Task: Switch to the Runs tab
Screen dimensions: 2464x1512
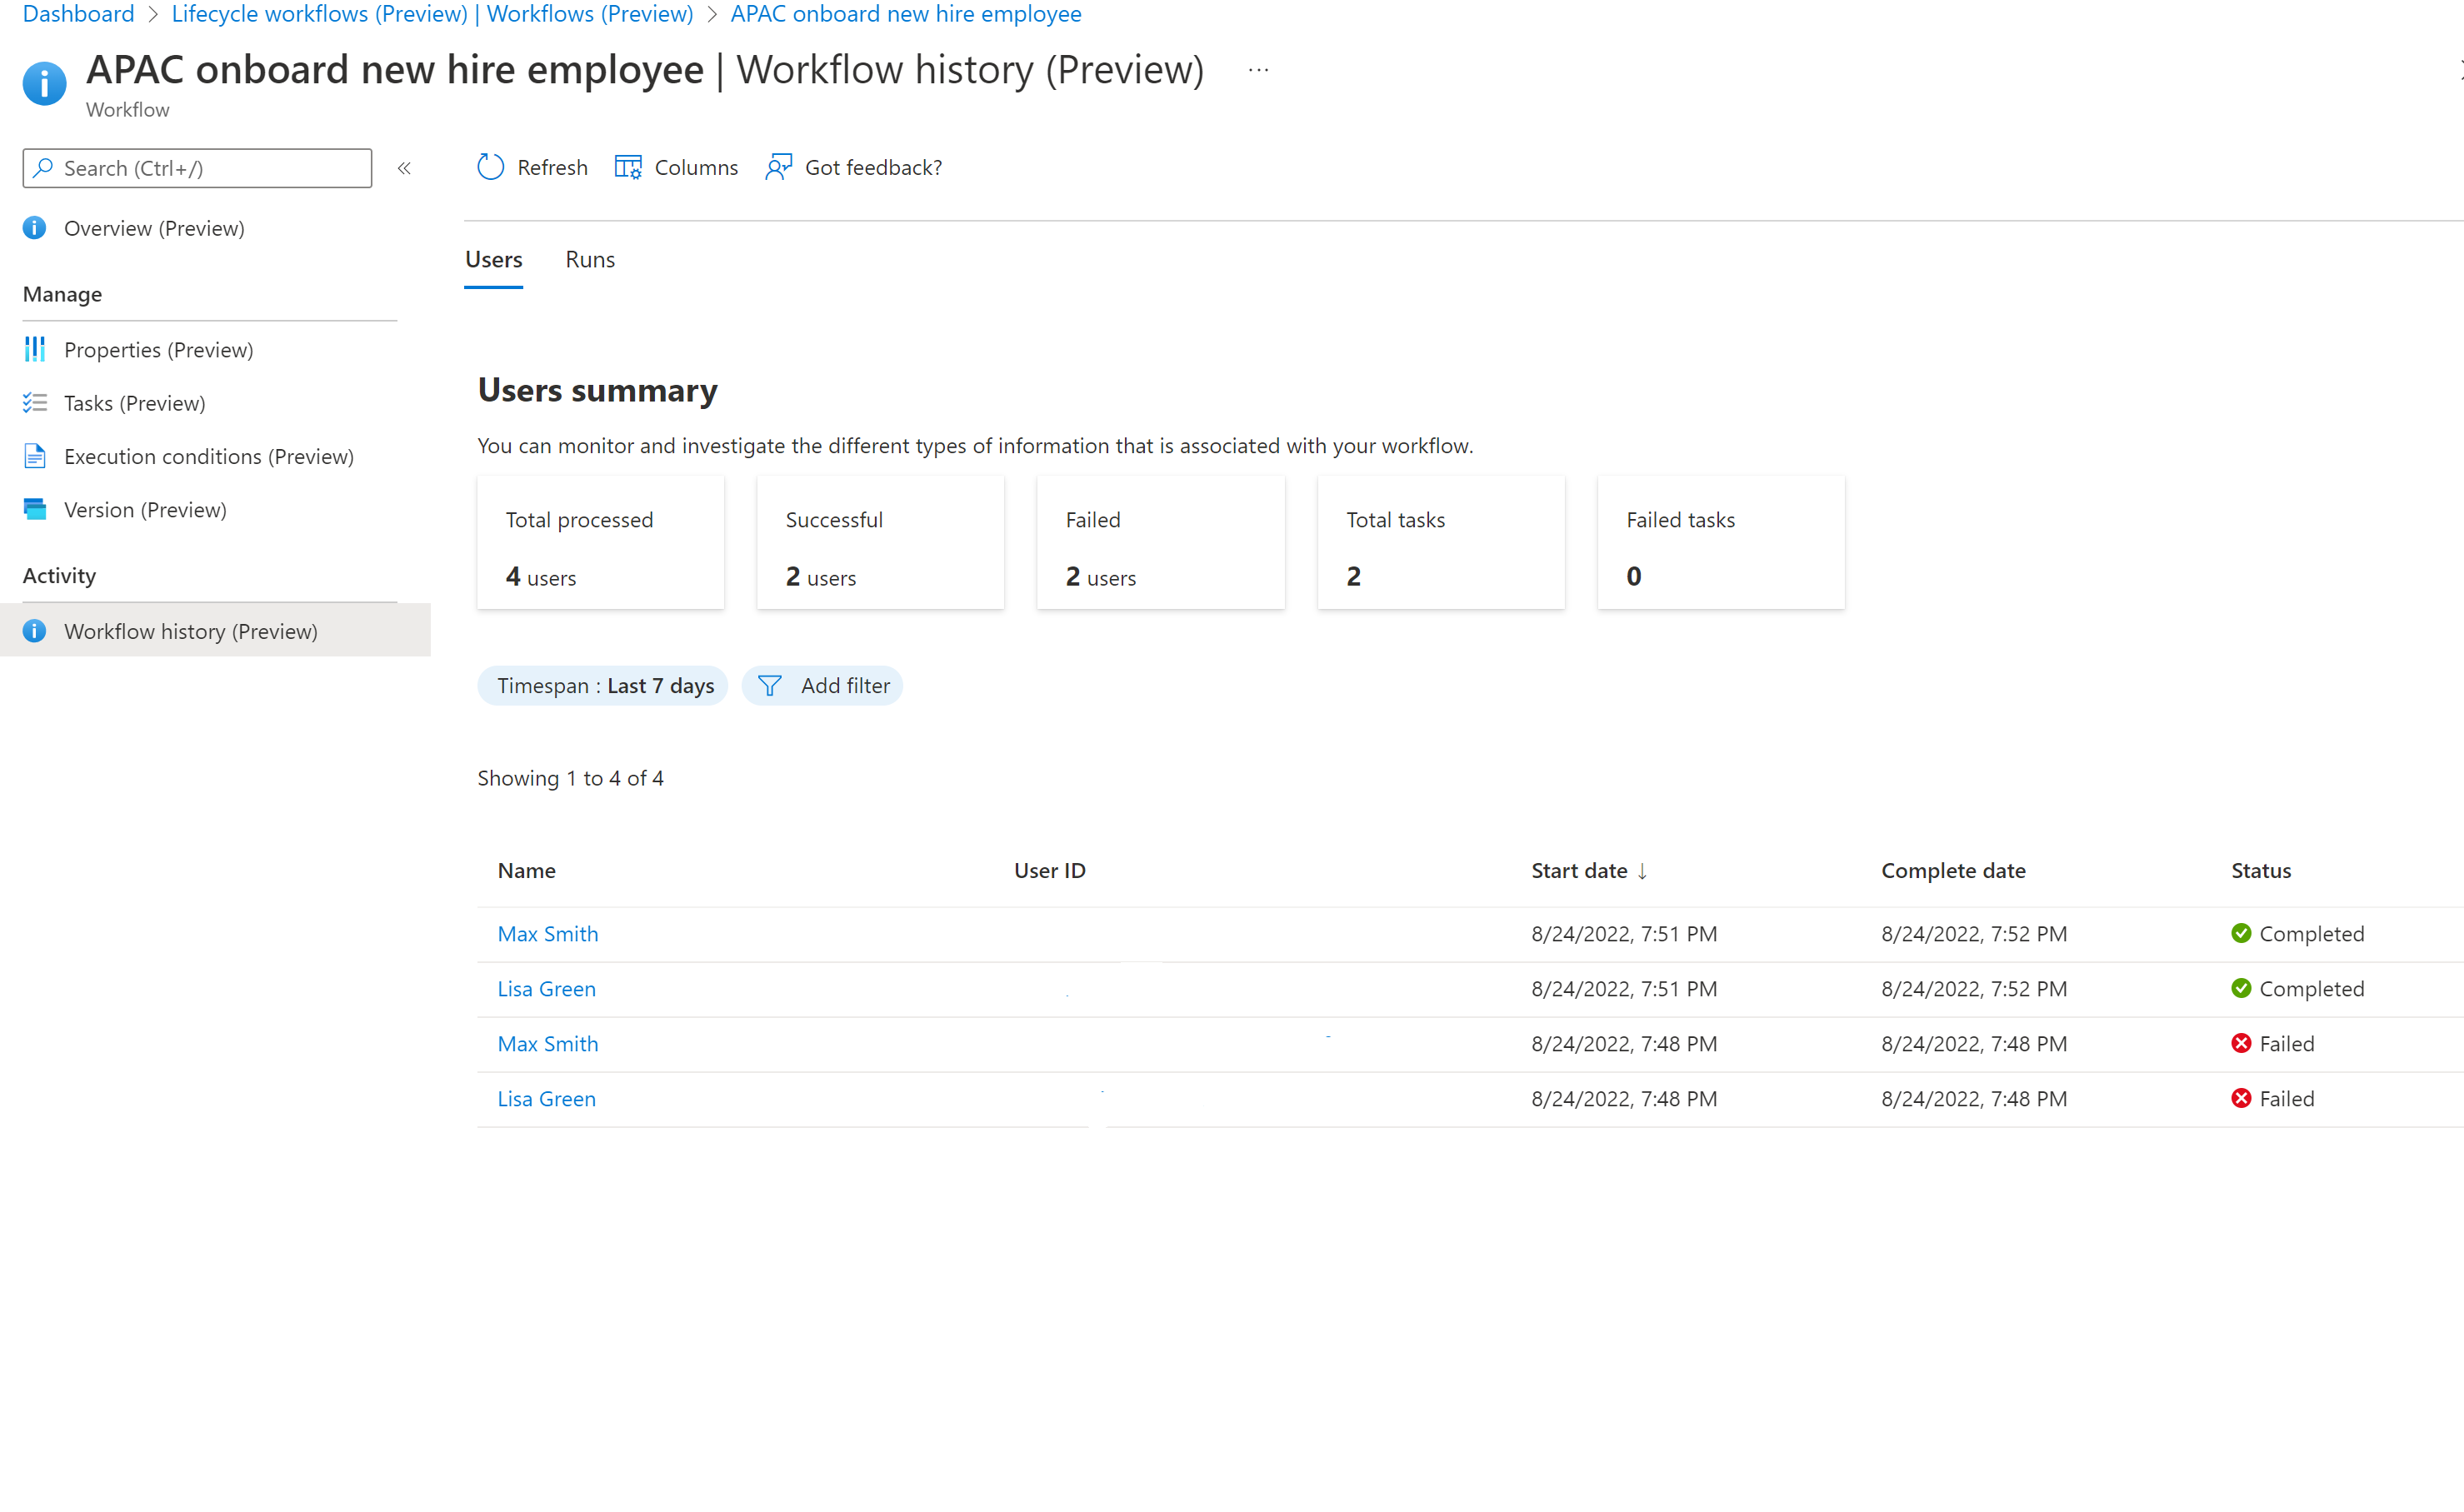Action: tap(590, 259)
